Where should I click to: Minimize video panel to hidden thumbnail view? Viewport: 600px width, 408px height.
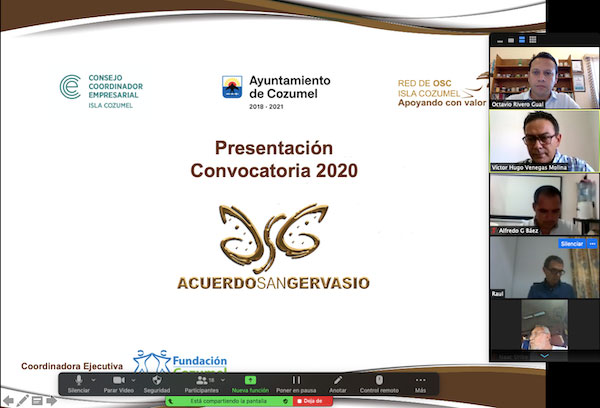pyautogui.click(x=500, y=40)
